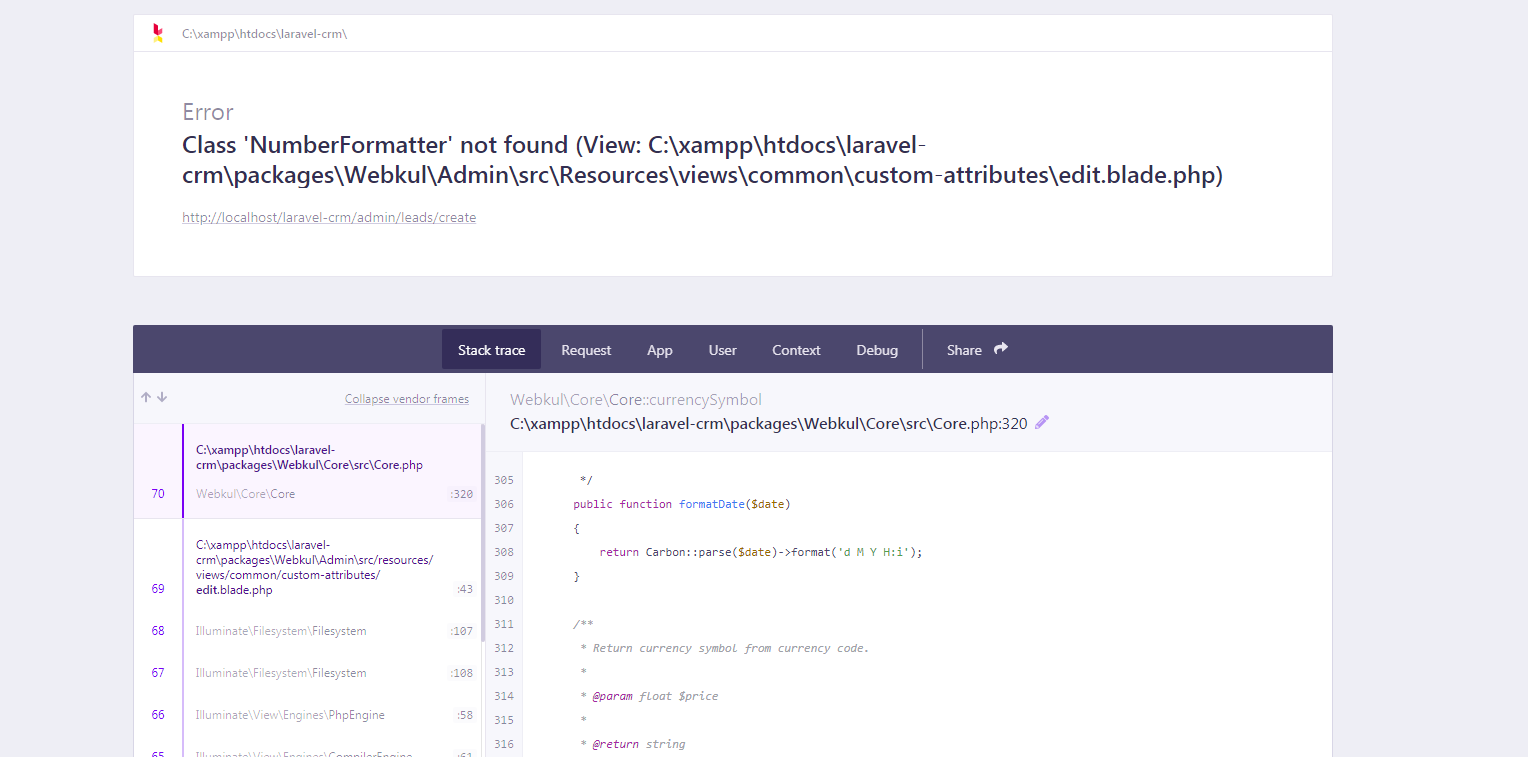Switch to the Request tab
This screenshot has width=1528, height=757.
point(586,350)
